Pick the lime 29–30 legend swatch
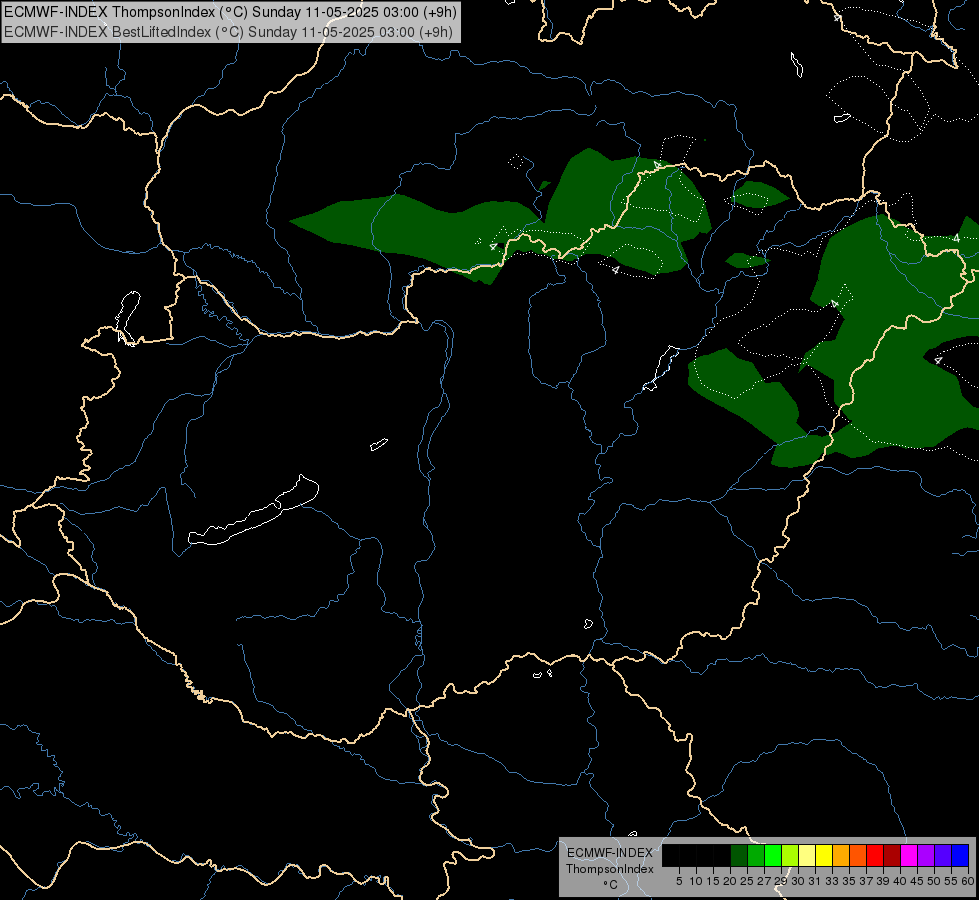 click(x=790, y=856)
